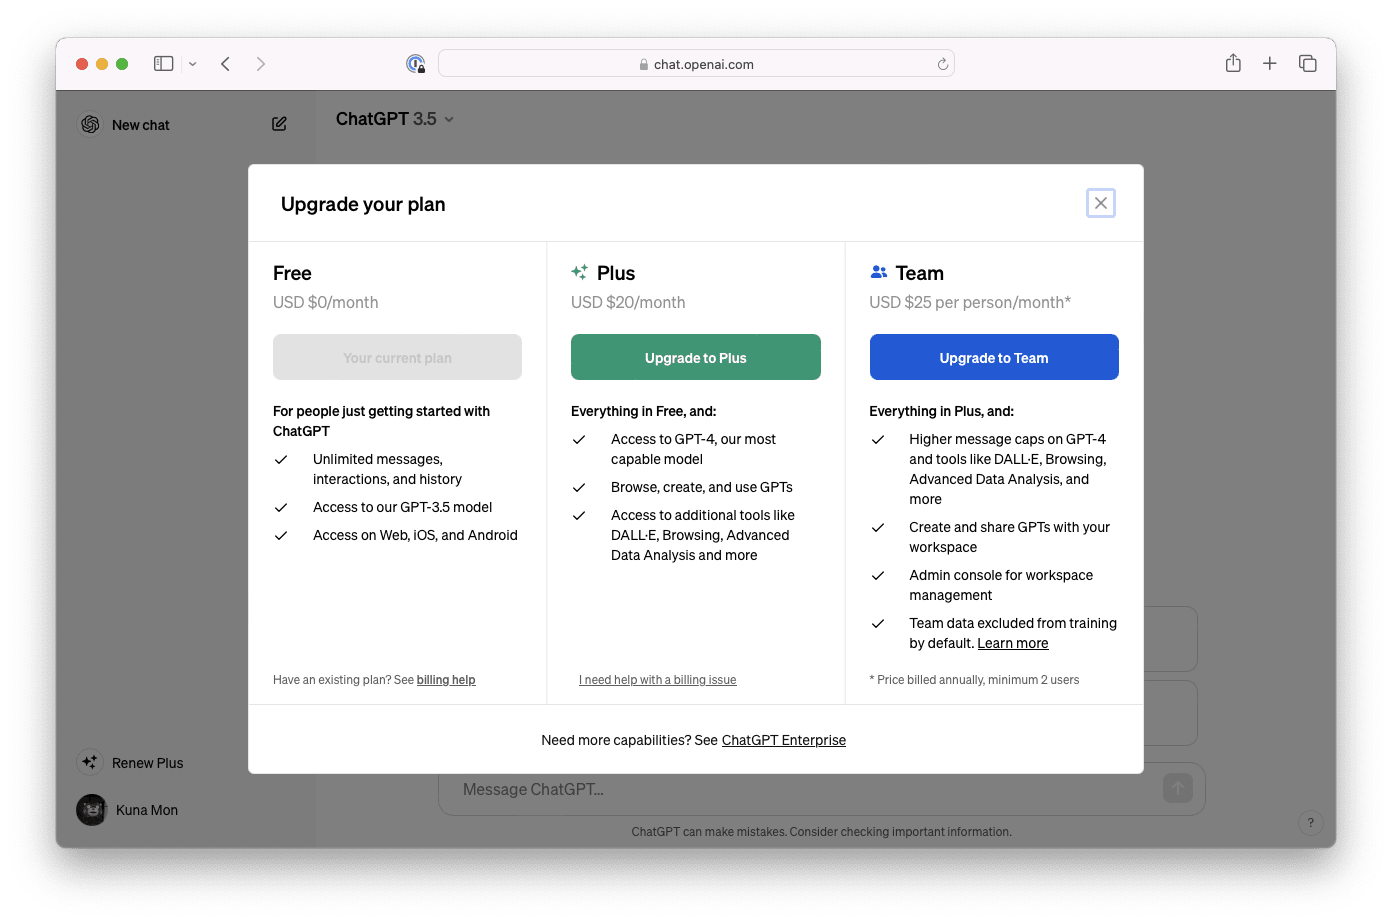Click the ChatGPT logo beside New chat
This screenshot has width=1392, height=922.
coord(90,124)
